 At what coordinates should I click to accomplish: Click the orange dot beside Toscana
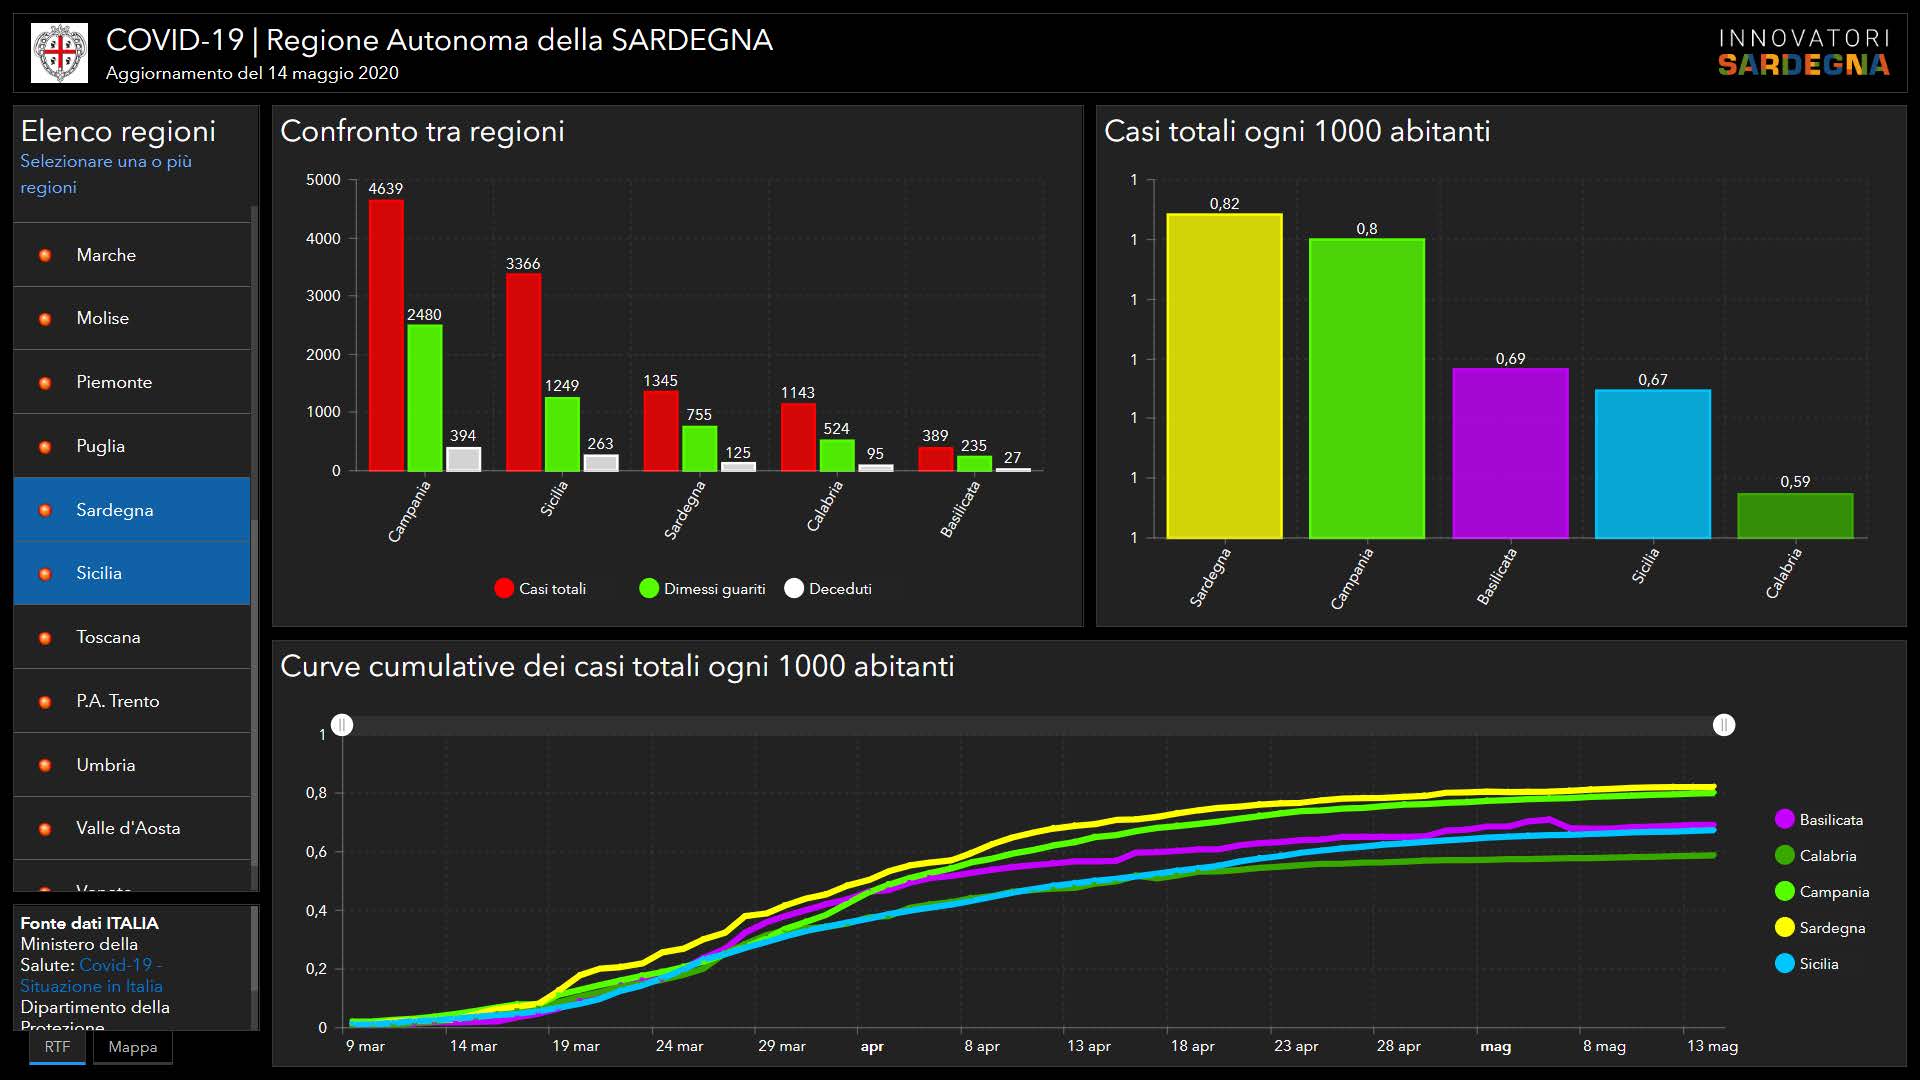pos(45,638)
